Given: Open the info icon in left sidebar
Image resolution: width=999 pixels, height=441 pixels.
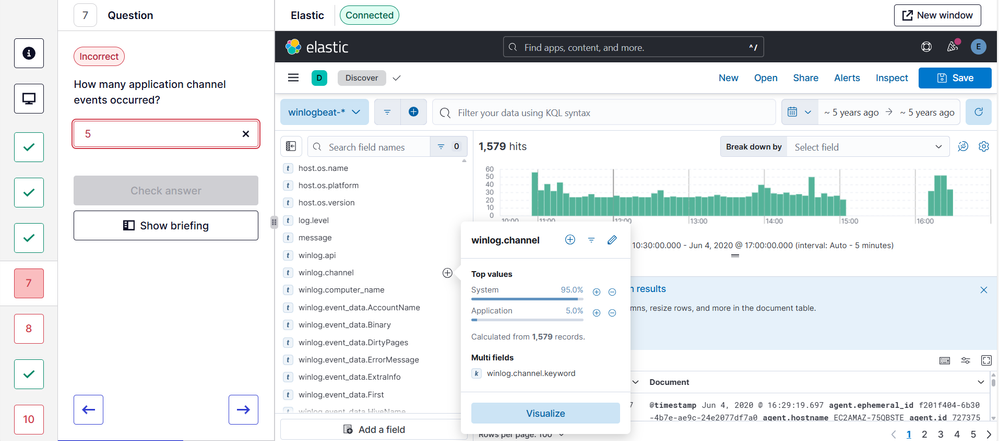Looking at the screenshot, I should pos(28,53).
